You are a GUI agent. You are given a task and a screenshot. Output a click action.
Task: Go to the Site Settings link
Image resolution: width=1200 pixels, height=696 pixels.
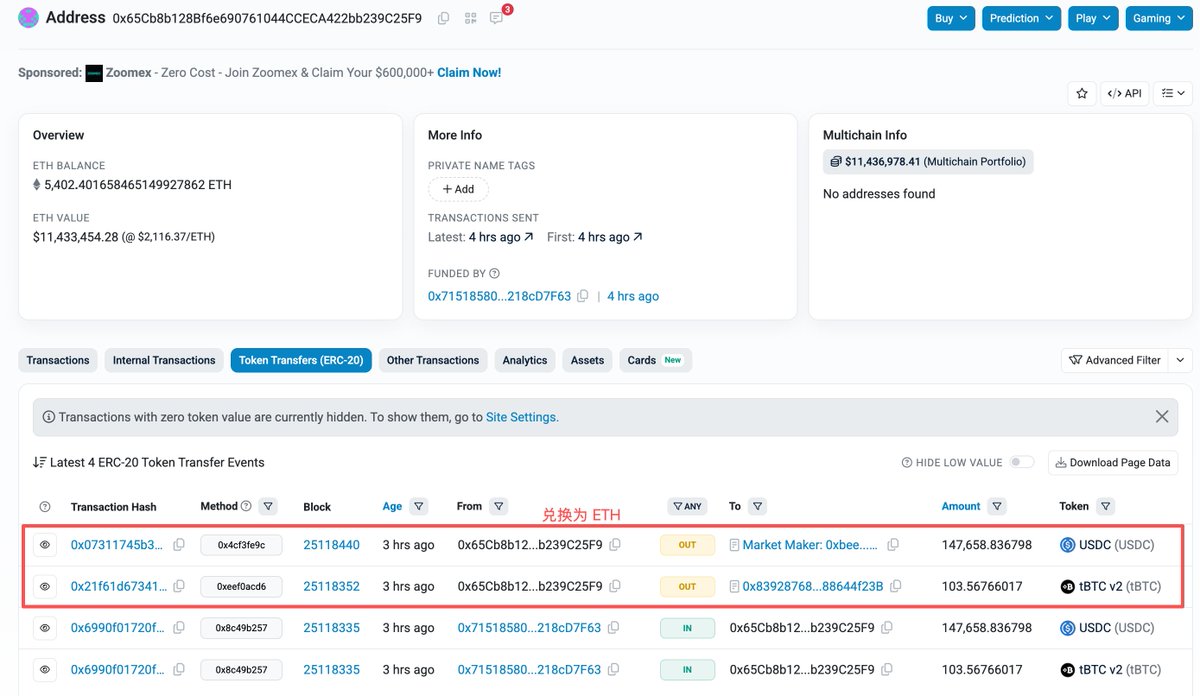tap(521, 417)
